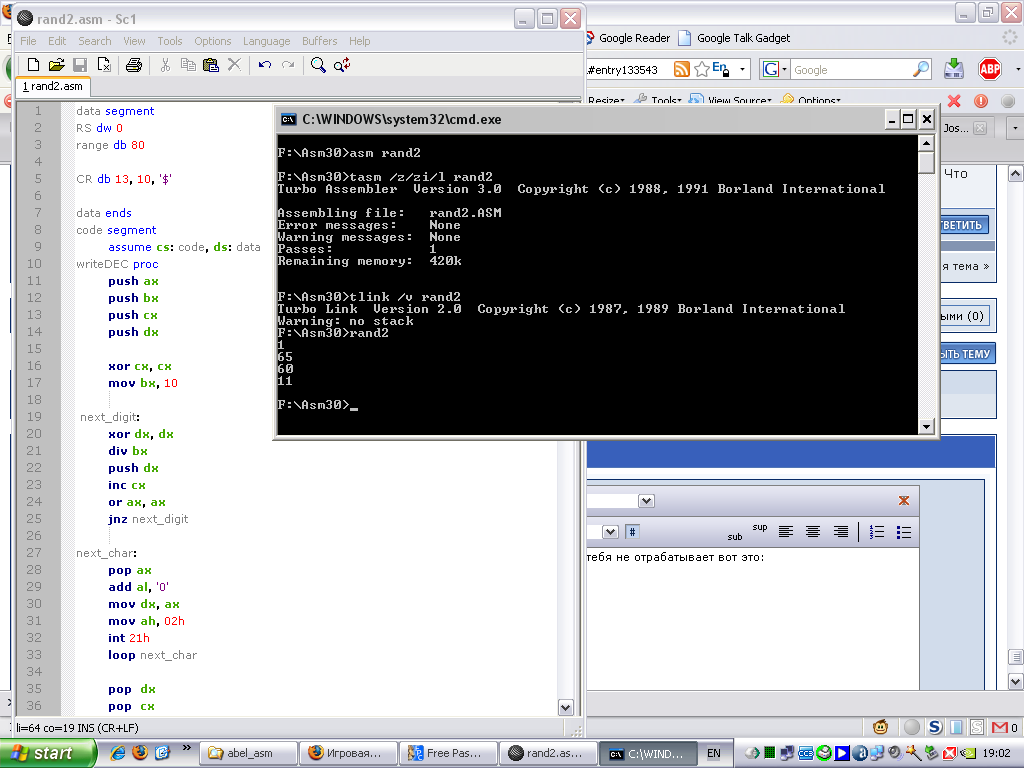
Task: Toggle the numbered list formatting button
Action: [877, 532]
